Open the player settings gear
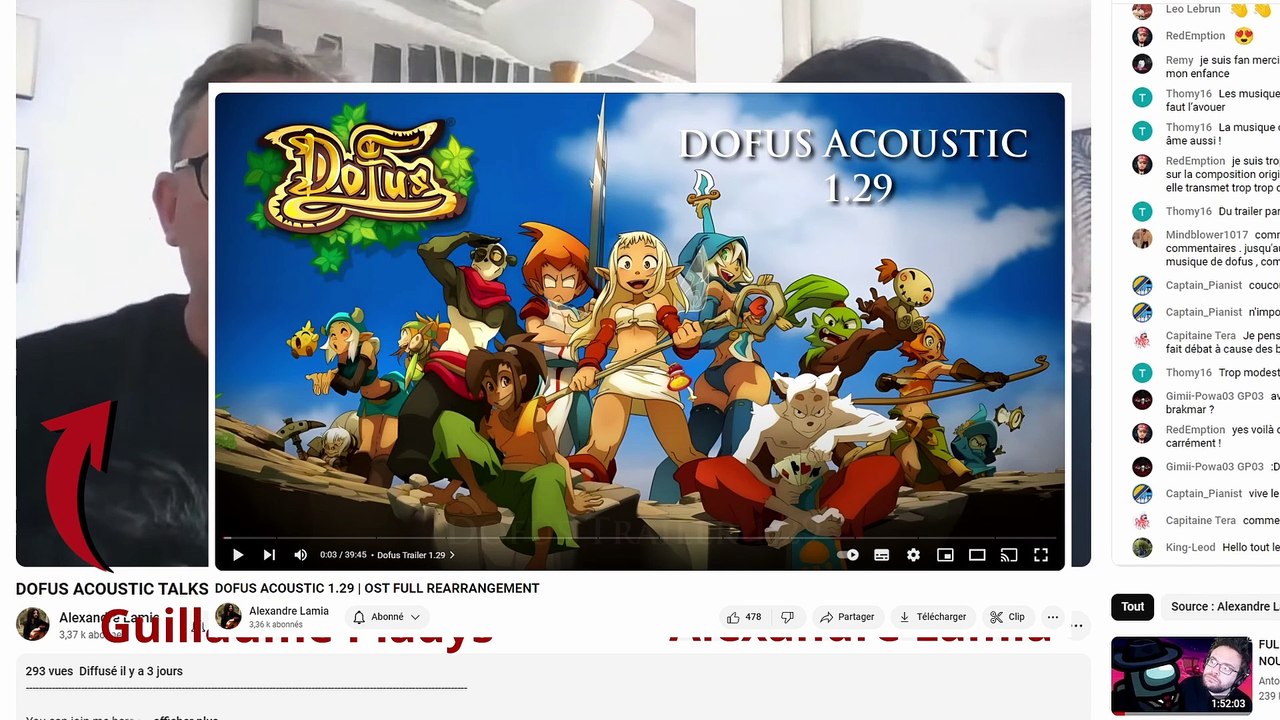1280x720 pixels. (913, 555)
